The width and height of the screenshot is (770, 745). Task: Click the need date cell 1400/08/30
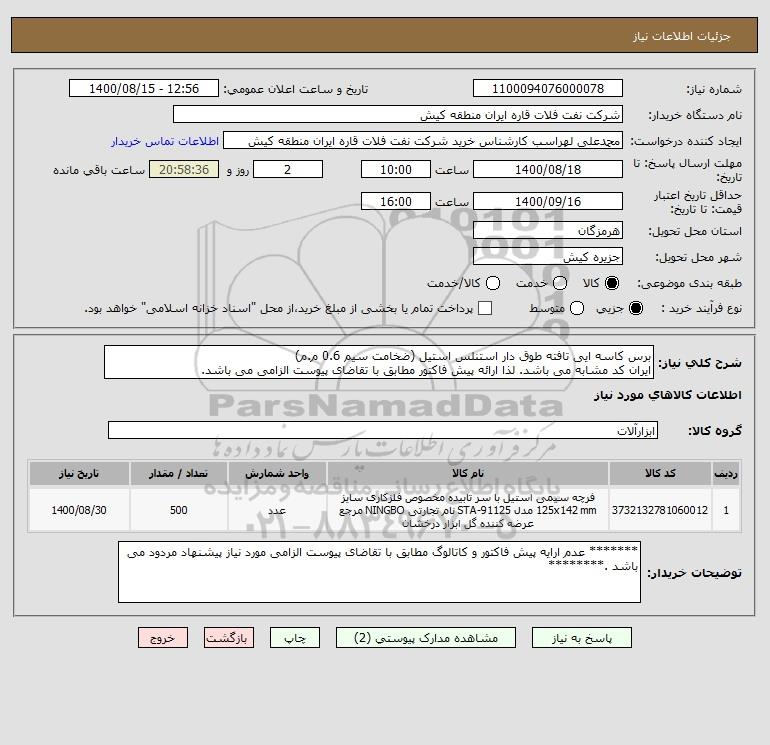(x=79, y=510)
